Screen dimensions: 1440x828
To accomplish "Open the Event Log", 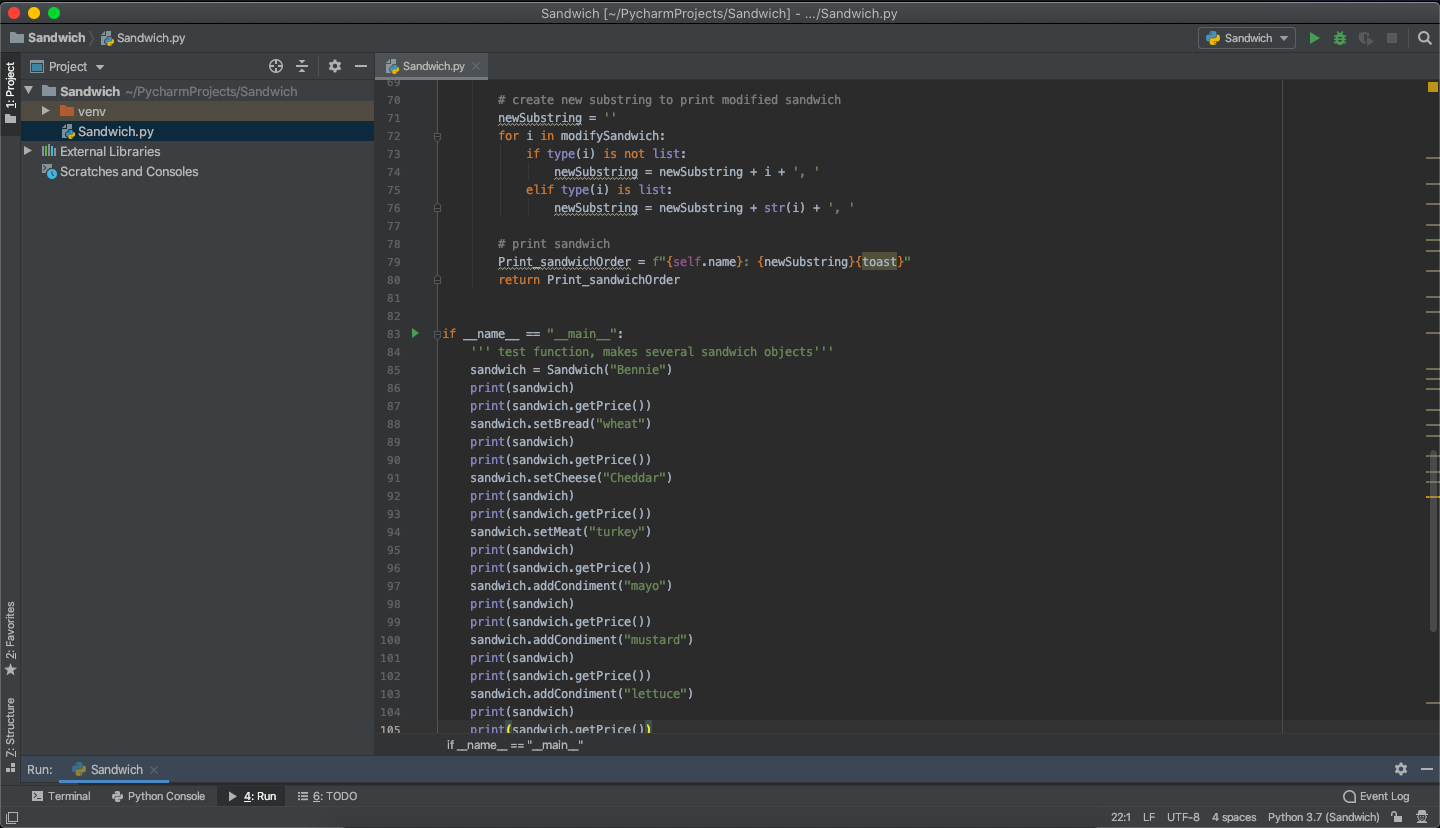I will (1376, 796).
